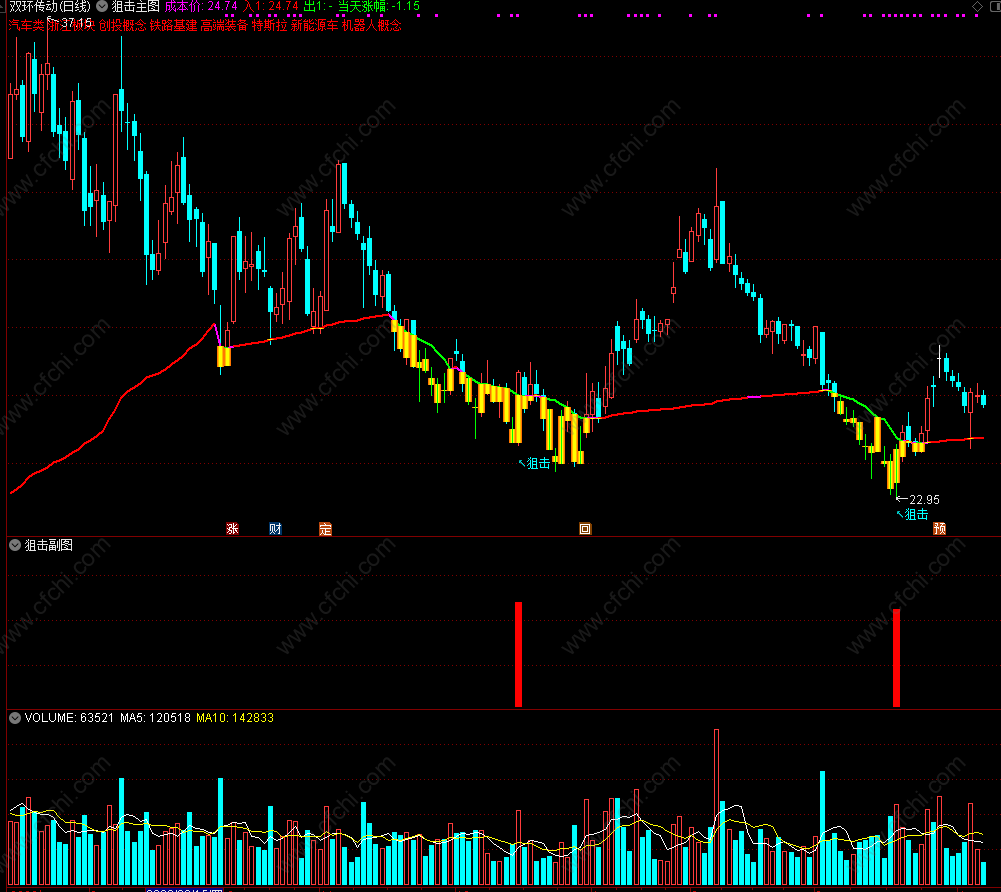Click the 机器人概念 sector tag
This screenshot has width=1001, height=892.
click(x=372, y=26)
